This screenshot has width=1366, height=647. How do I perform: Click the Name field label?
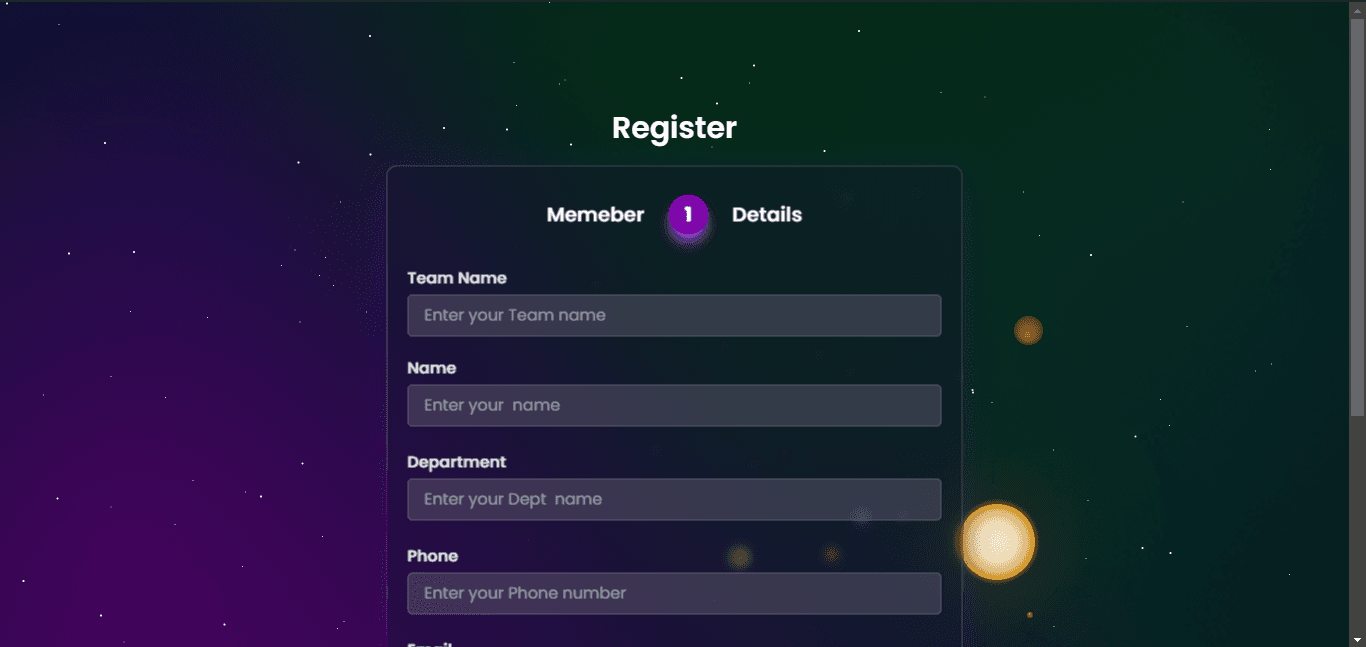[x=432, y=368]
